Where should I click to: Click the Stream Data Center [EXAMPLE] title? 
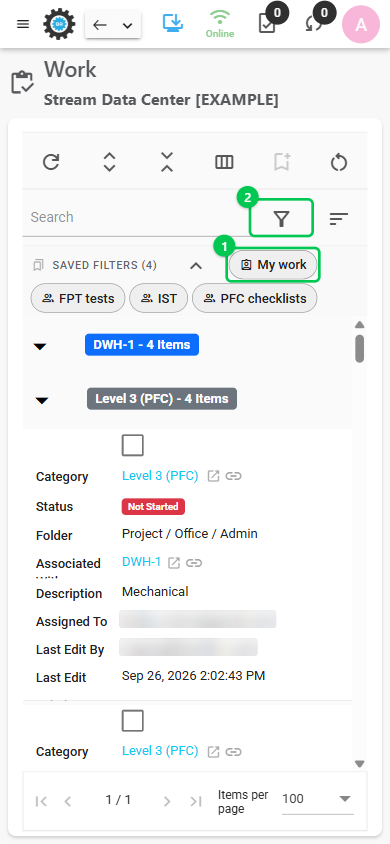click(161, 100)
